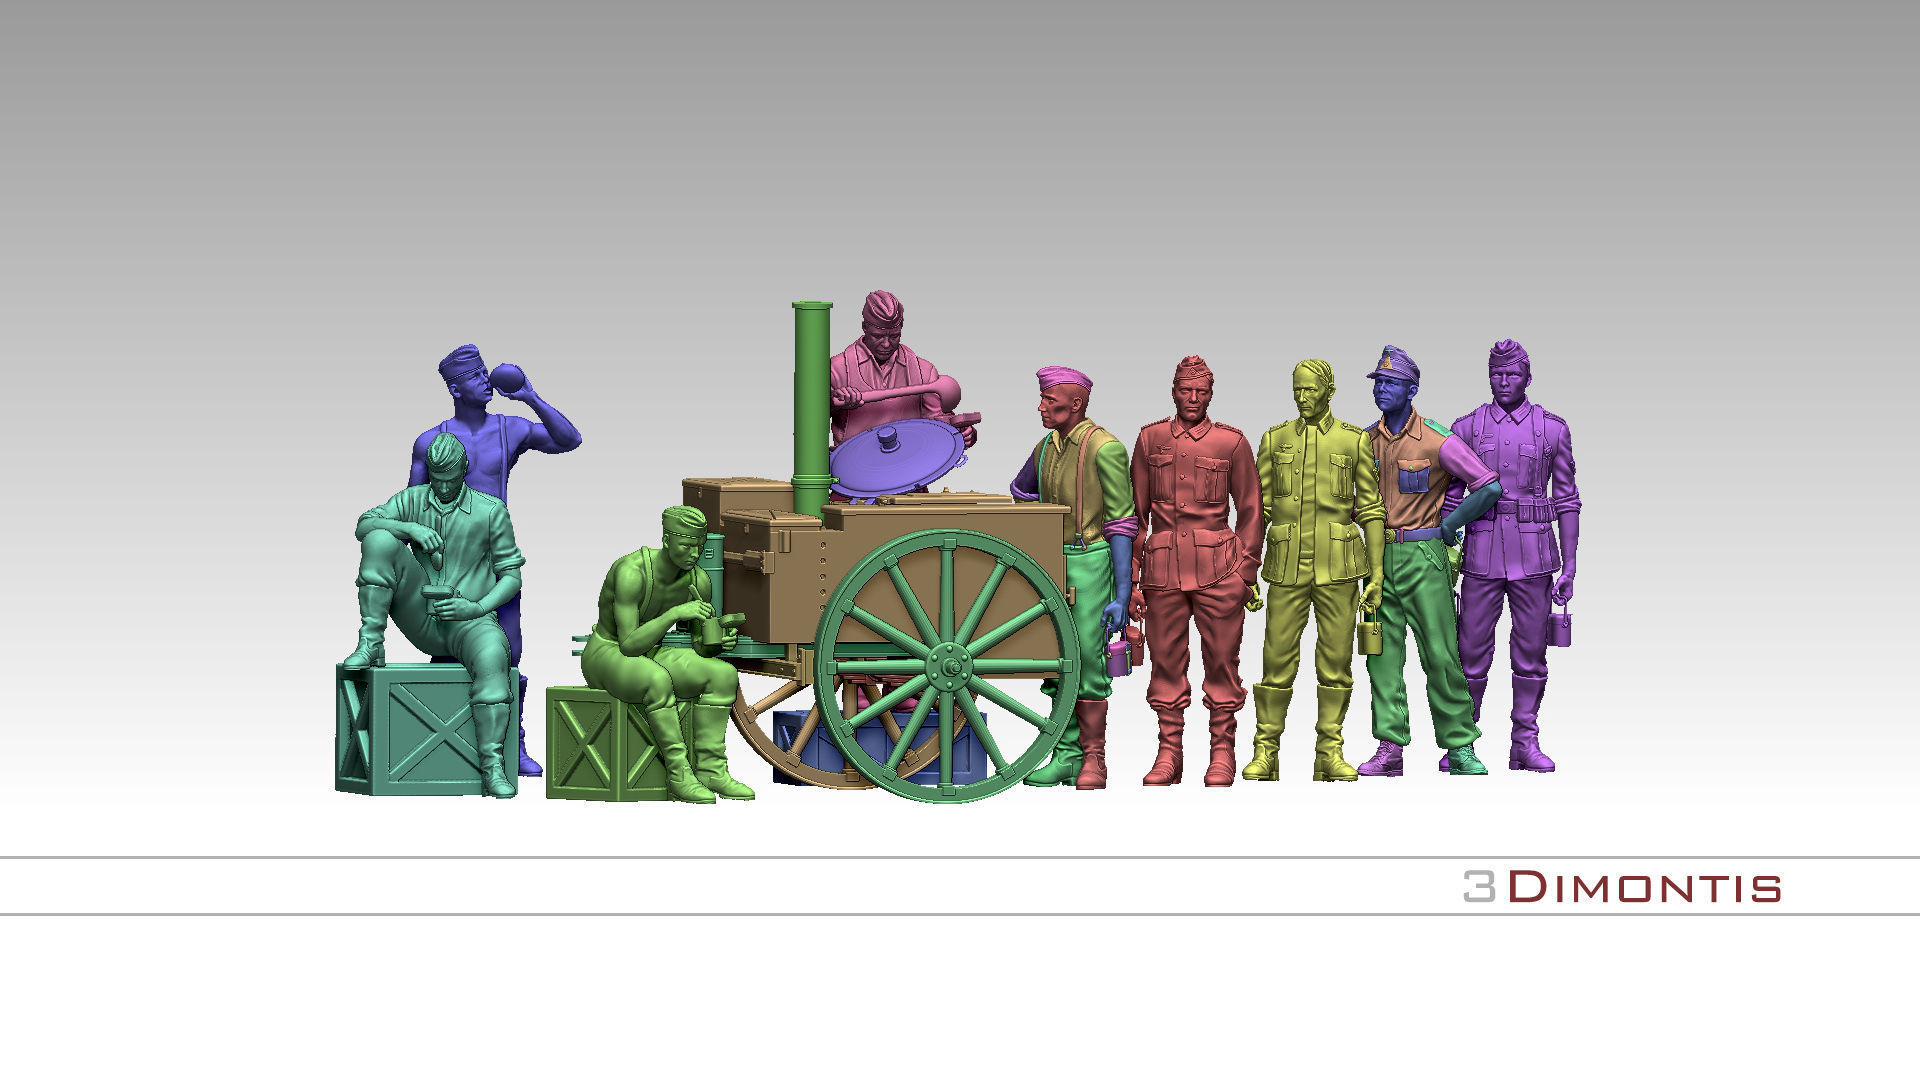
Task: Select the tall green chimney pipe
Action: click(812, 408)
